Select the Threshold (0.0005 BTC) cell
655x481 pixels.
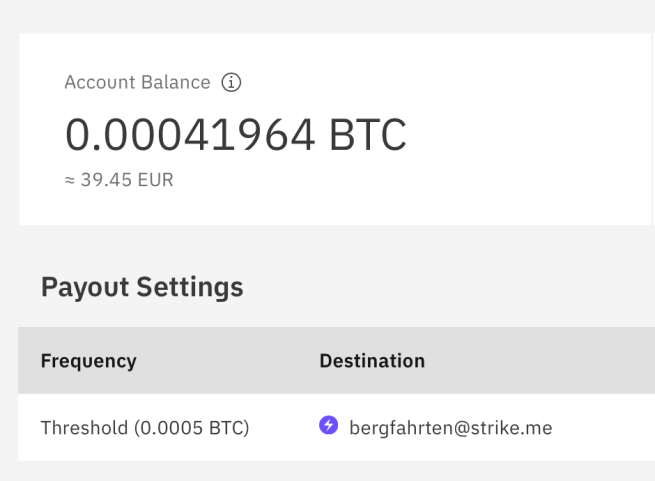144,428
